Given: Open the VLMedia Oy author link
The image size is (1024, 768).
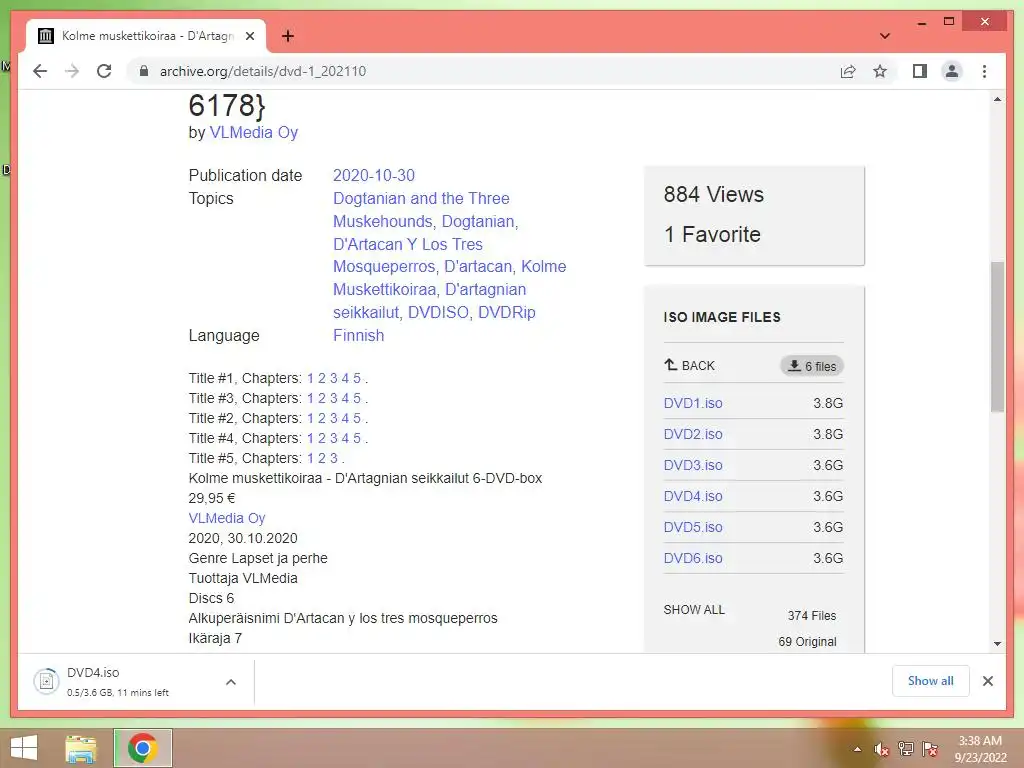Looking at the screenshot, I should [253, 132].
